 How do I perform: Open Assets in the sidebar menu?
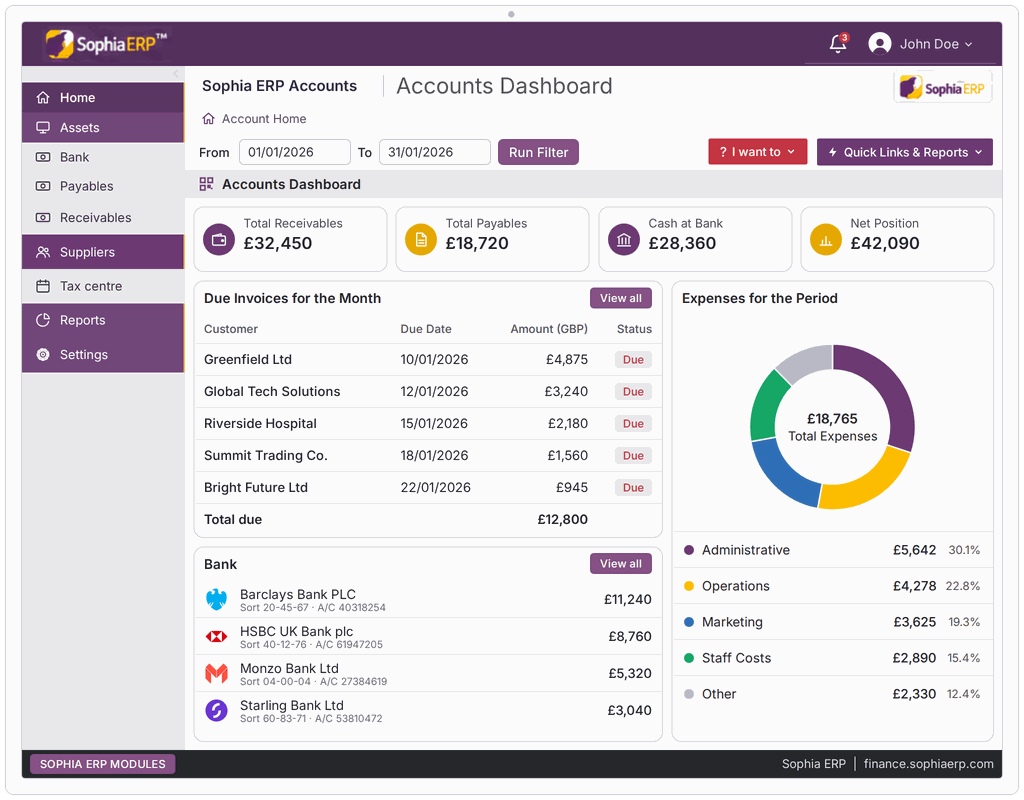tap(103, 127)
